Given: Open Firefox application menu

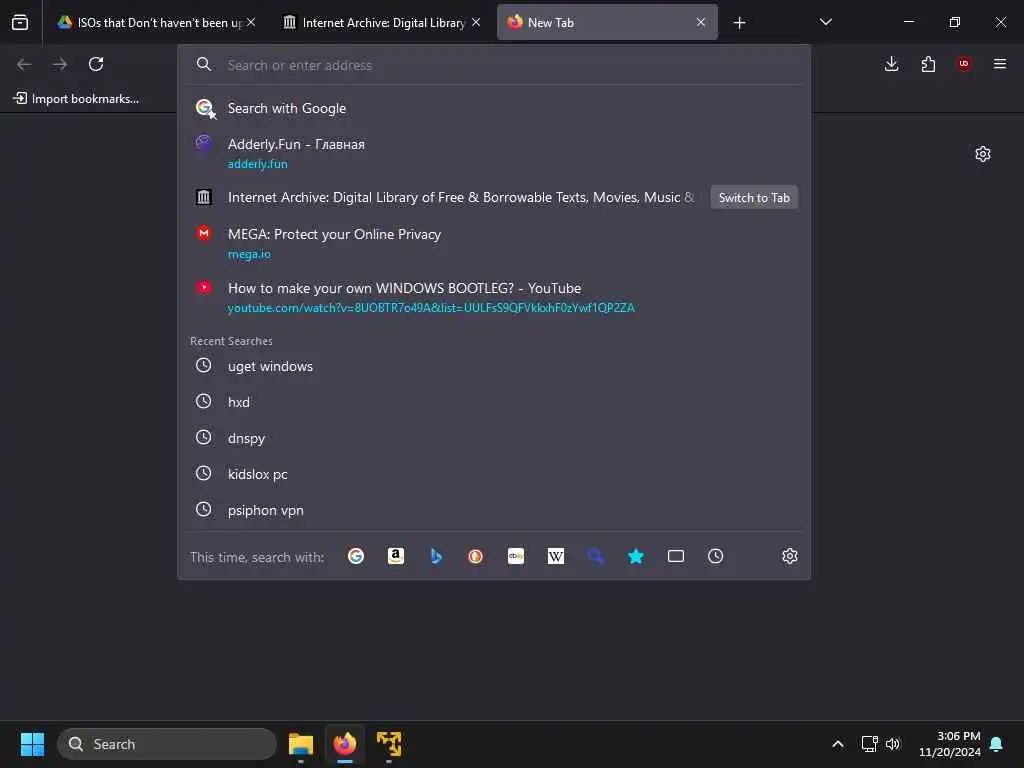Looking at the screenshot, I should [1000, 64].
